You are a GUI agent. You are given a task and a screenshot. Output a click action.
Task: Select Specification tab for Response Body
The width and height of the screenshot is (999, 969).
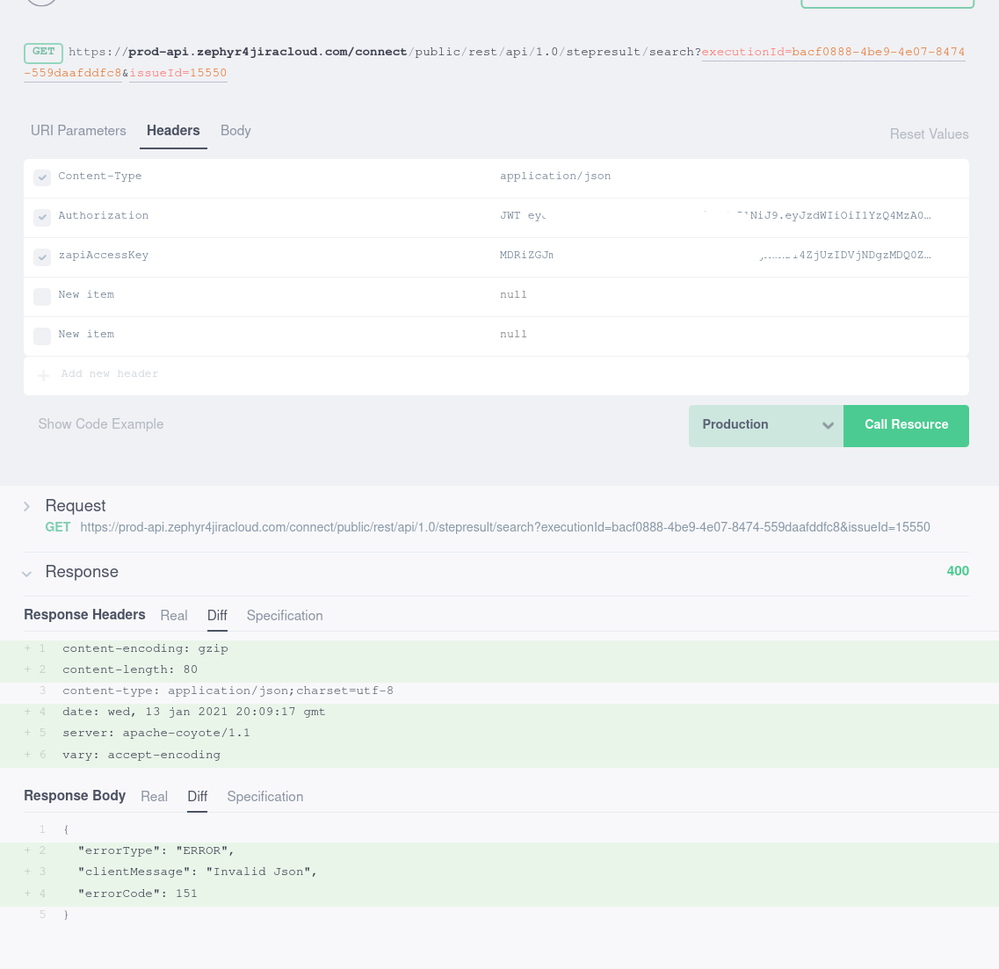click(x=264, y=797)
